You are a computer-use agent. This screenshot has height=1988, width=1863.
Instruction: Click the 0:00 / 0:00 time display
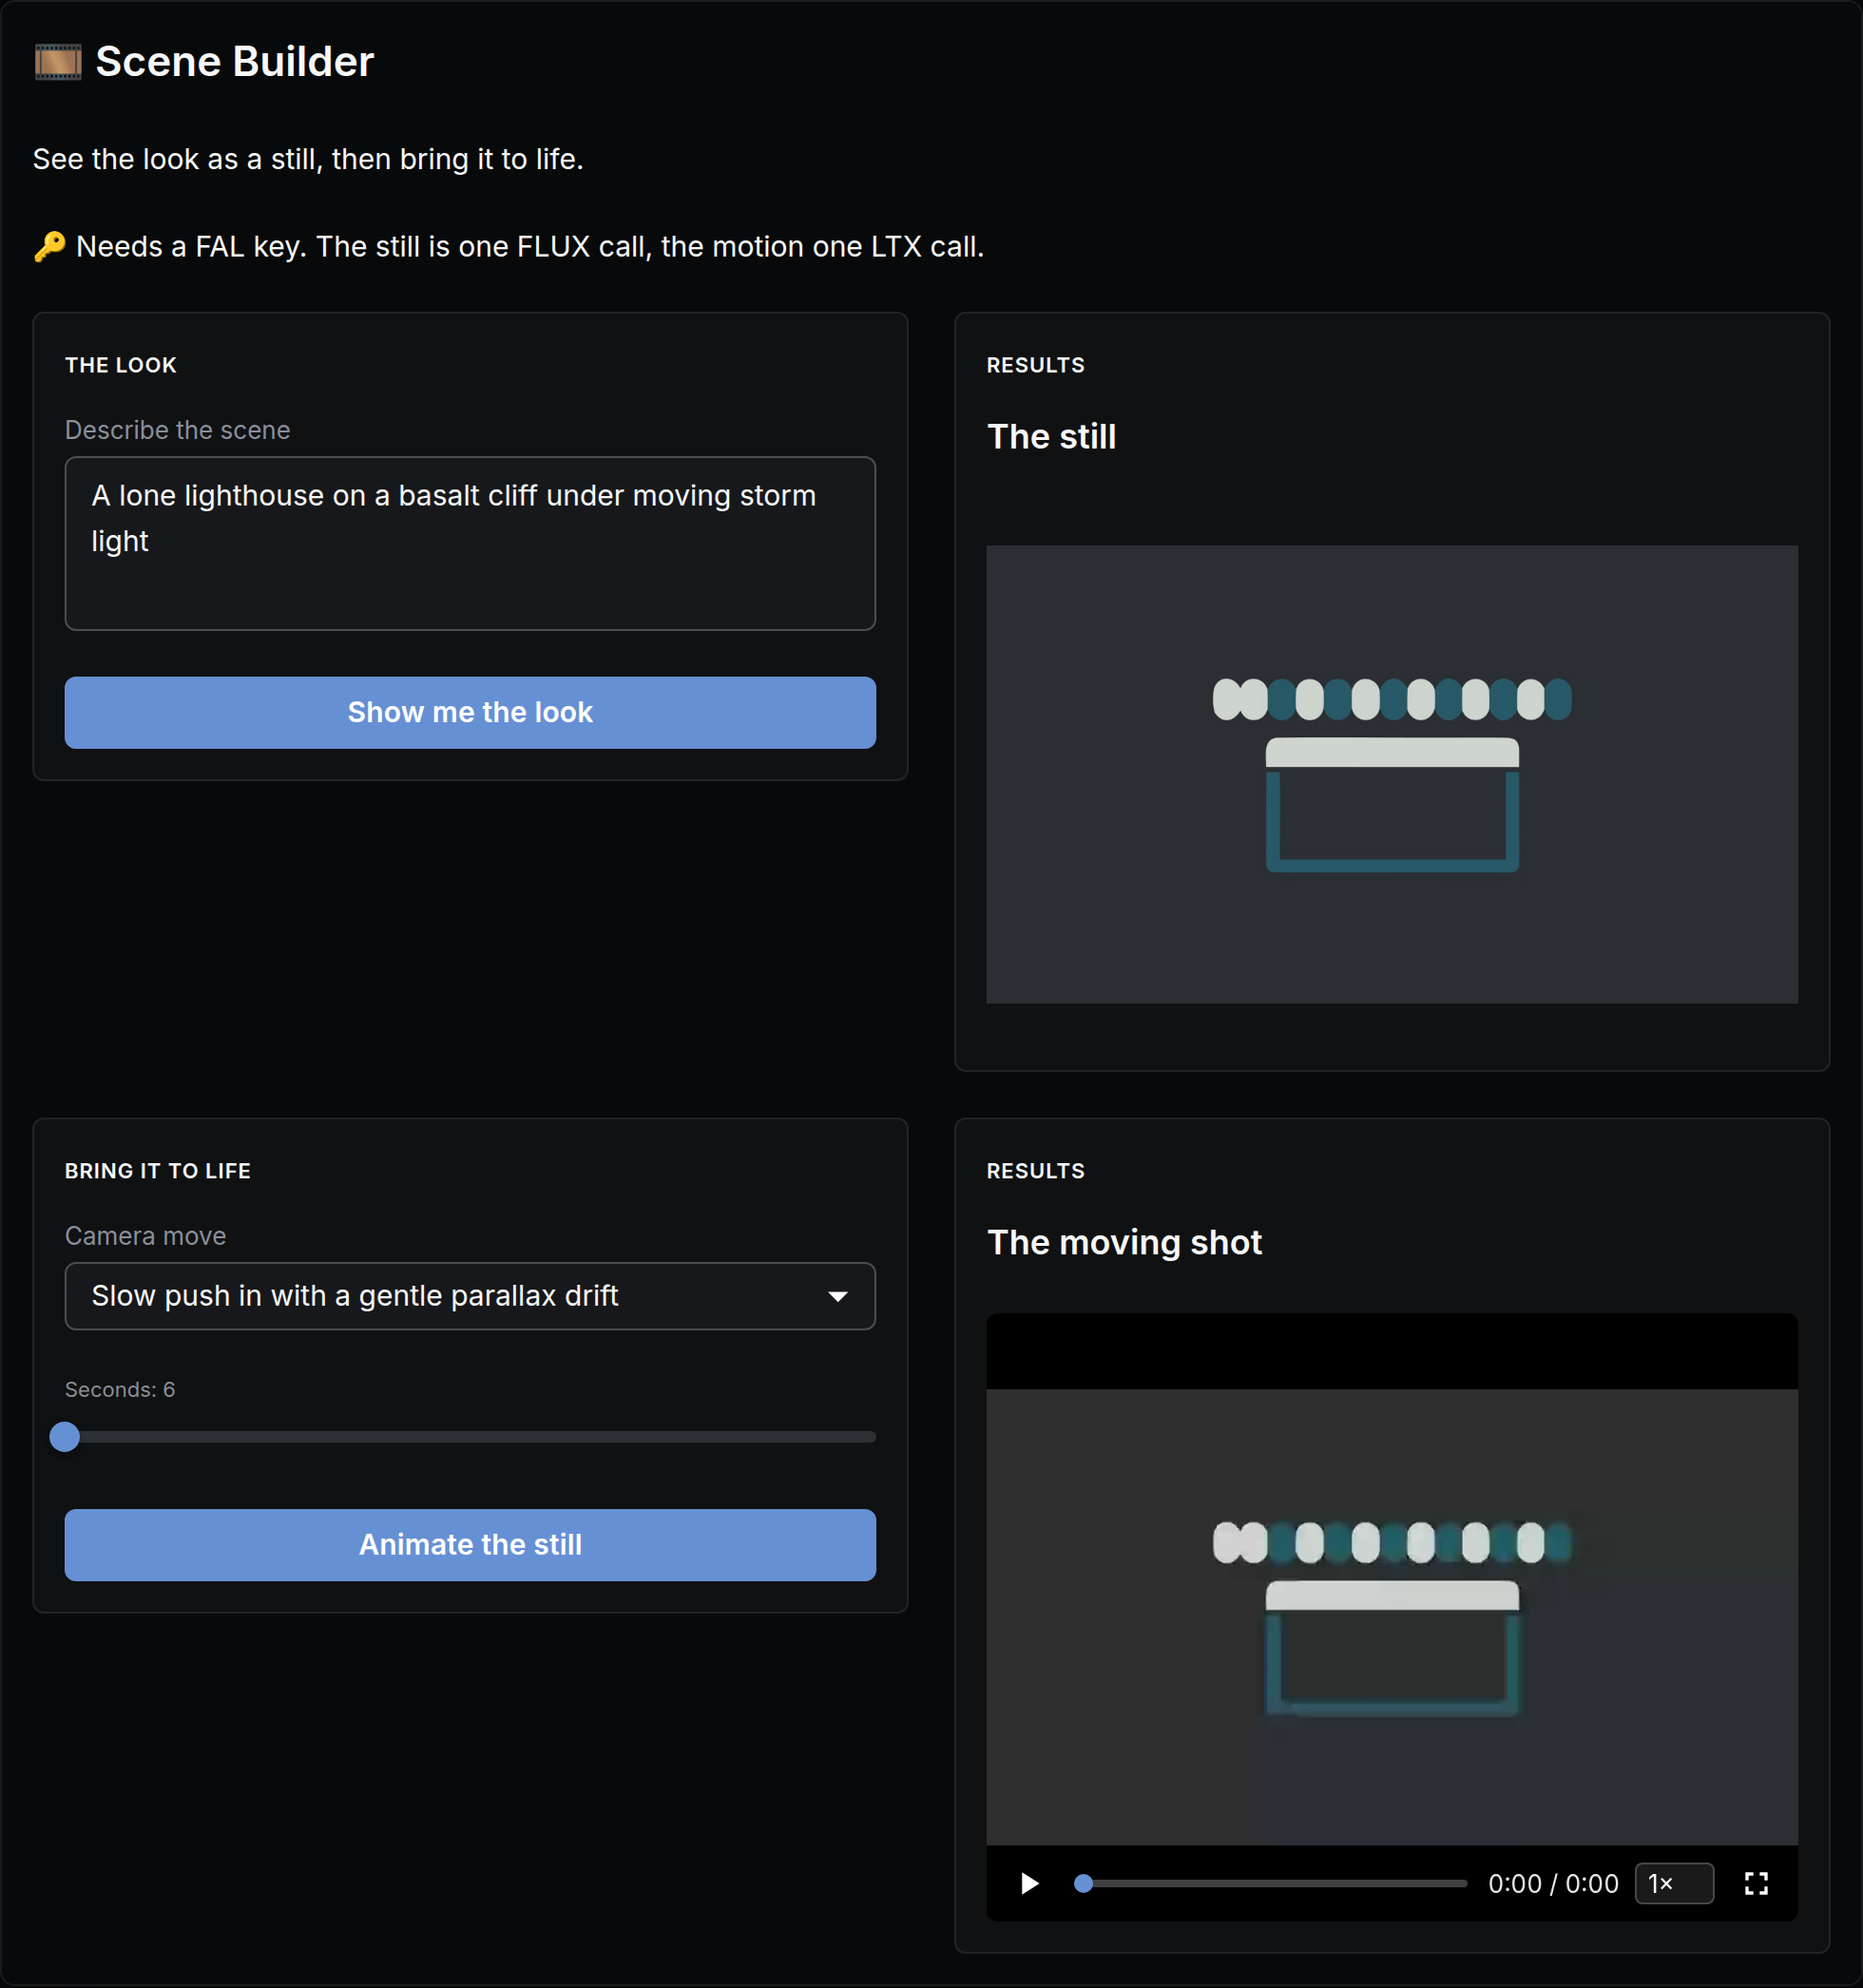click(x=1553, y=1884)
